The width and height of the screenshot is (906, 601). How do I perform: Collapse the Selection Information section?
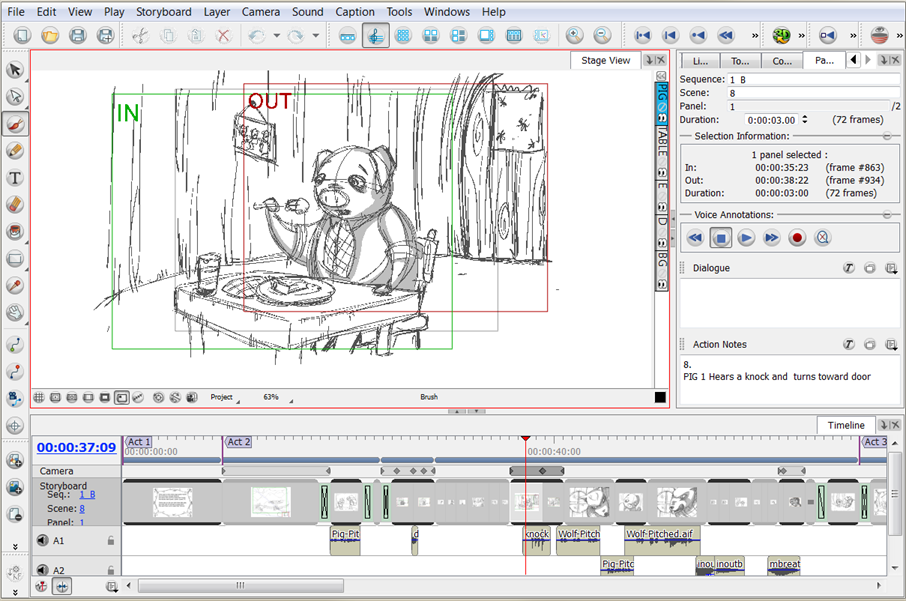(x=886, y=135)
